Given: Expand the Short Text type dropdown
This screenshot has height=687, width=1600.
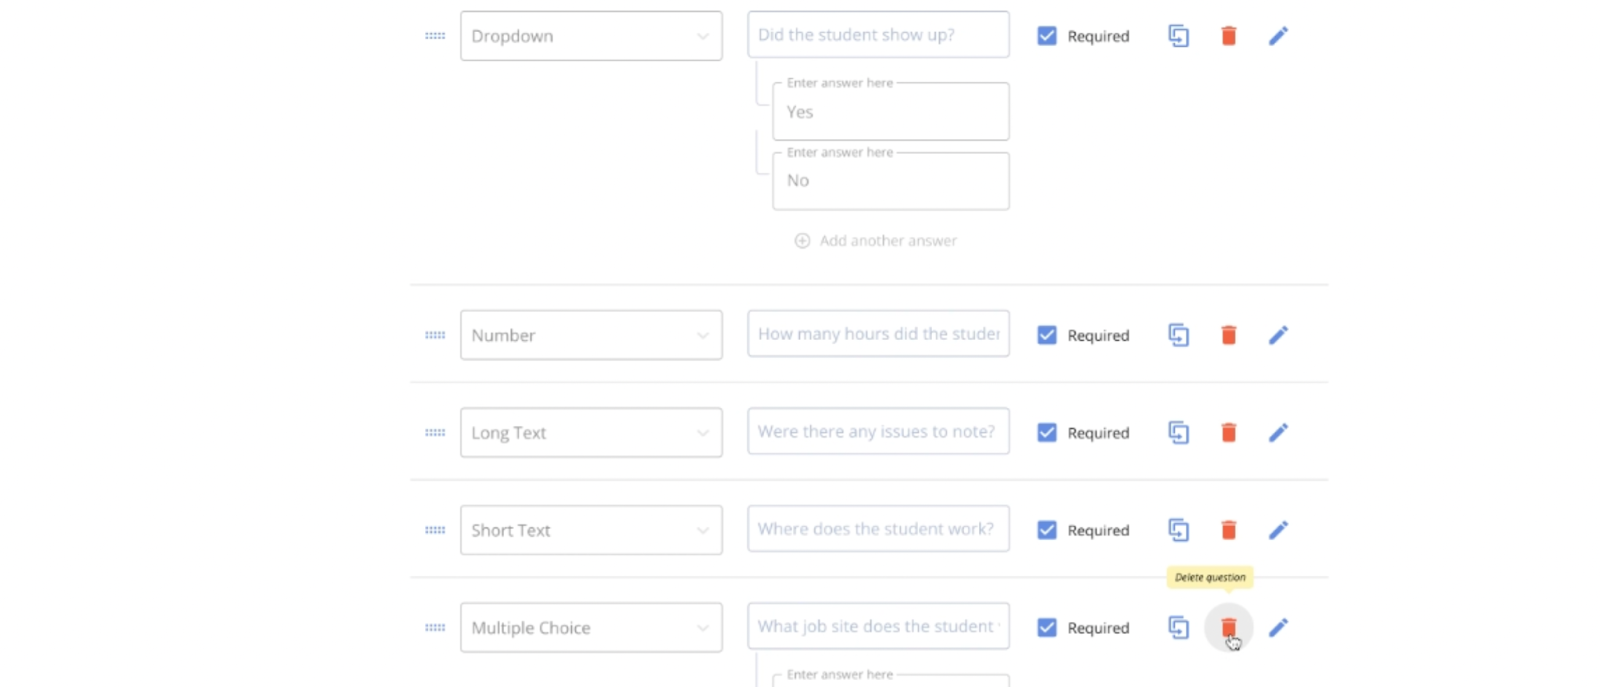Looking at the screenshot, I should [x=591, y=530].
